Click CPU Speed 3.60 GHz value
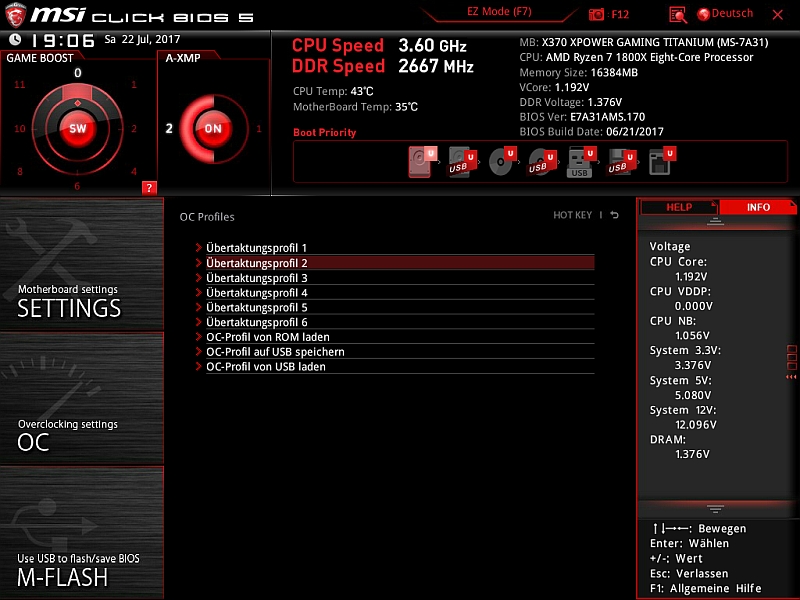Image resolution: width=800 pixels, height=600 pixels. [x=432, y=45]
